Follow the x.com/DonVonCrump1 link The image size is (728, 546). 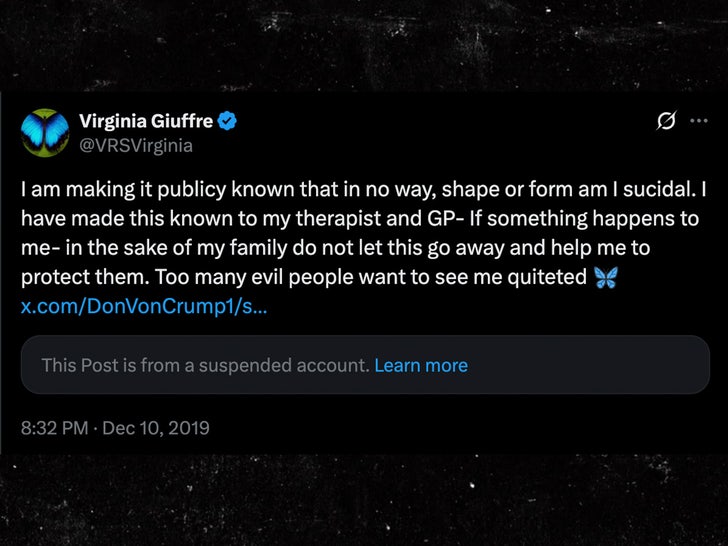(x=143, y=305)
